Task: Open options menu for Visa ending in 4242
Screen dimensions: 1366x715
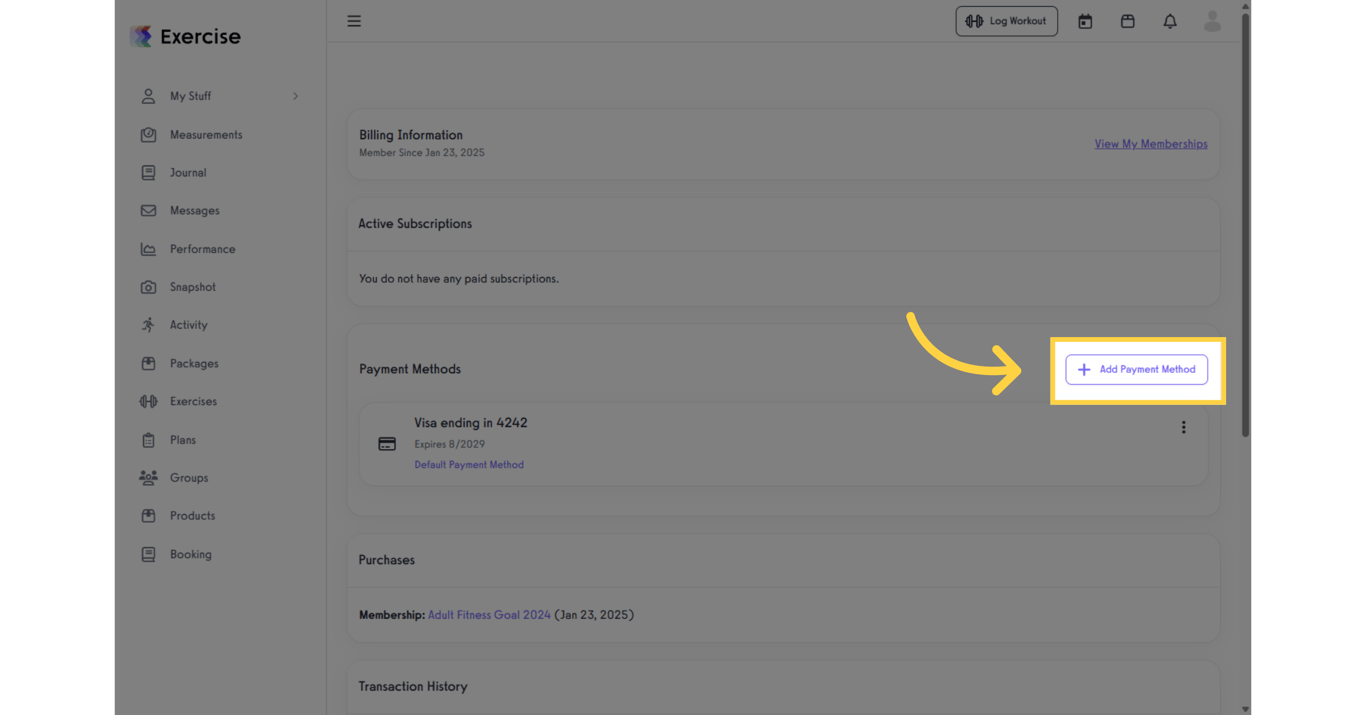Action: point(1184,427)
